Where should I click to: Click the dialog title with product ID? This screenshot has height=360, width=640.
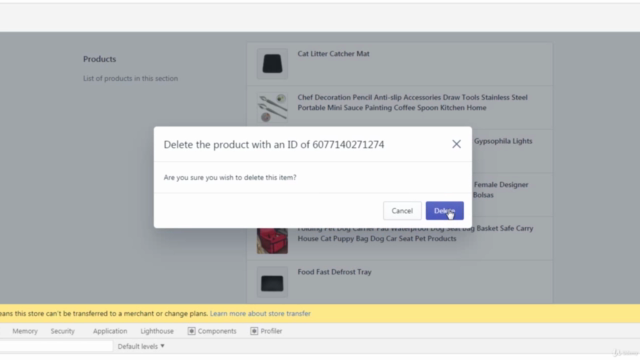pos(274,144)
